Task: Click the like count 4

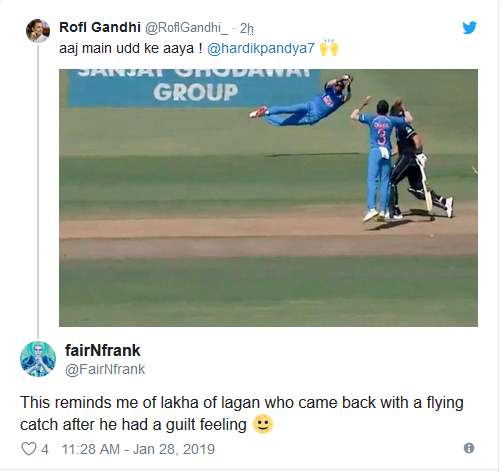Action: 45,449
